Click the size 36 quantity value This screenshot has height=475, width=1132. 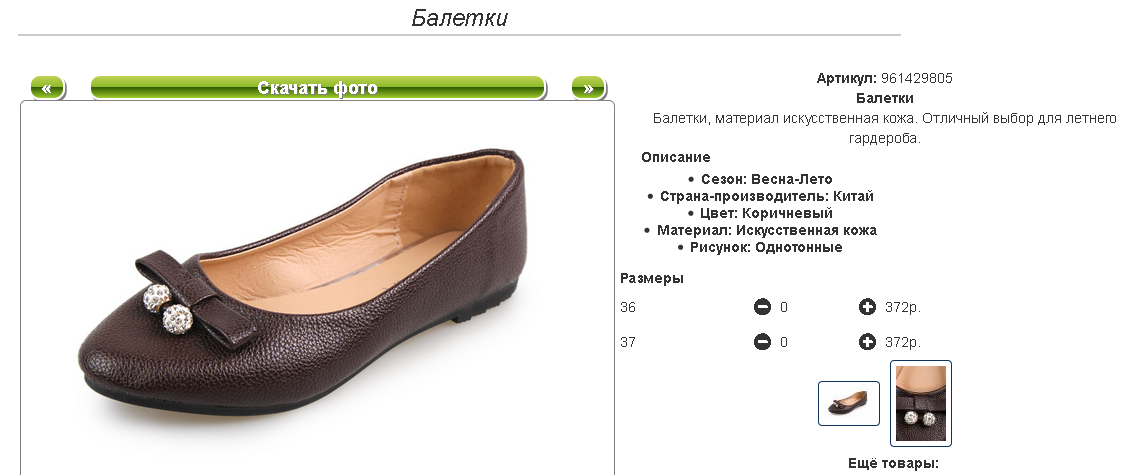[784, 308]
